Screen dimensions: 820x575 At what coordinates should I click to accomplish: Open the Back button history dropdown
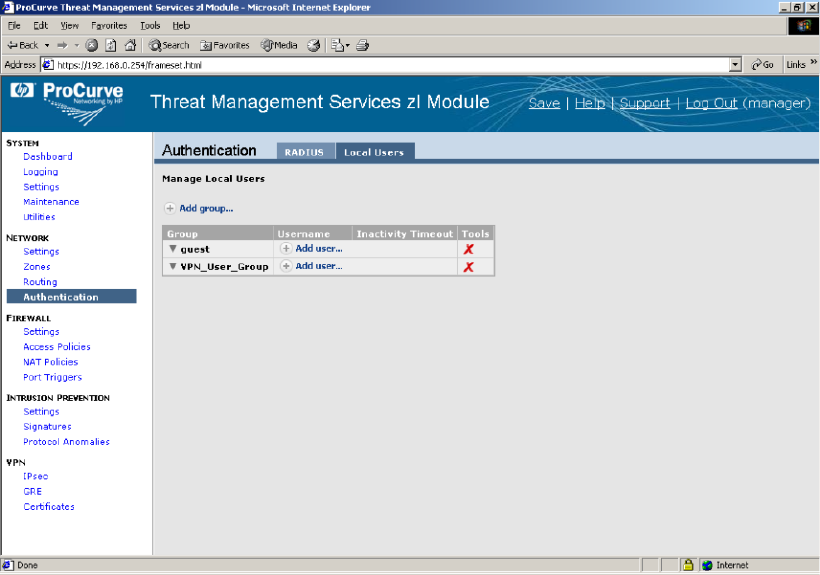[x=47, y=45]
